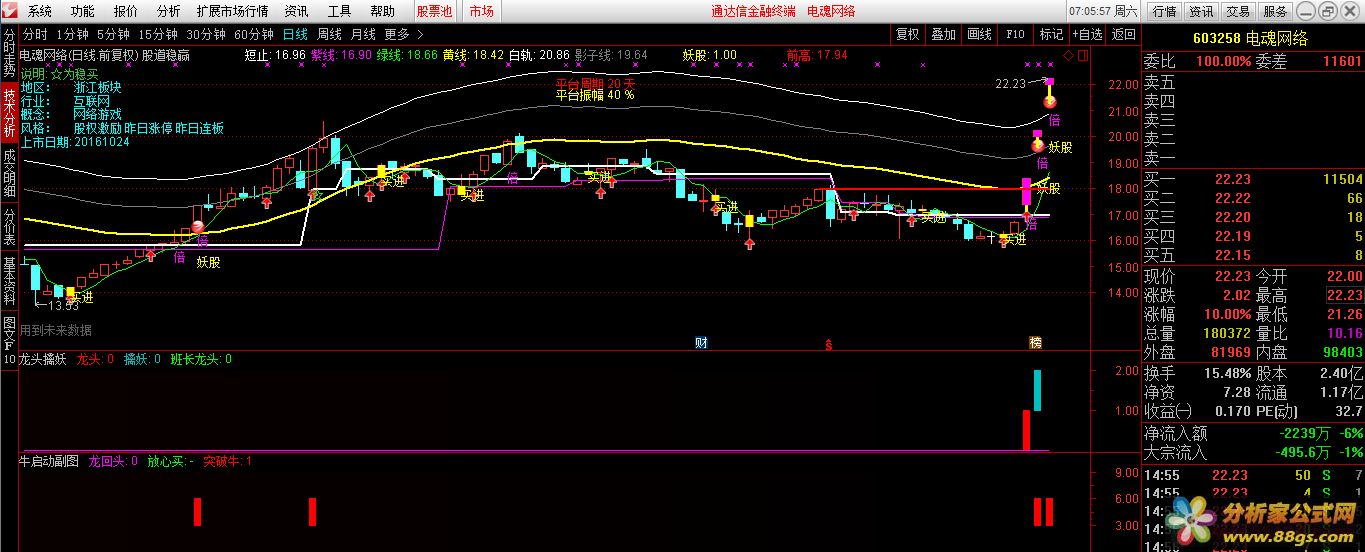Viewport: 1365px width, 552px height.
Task: Switch to 月线 period
Action: 363,34
